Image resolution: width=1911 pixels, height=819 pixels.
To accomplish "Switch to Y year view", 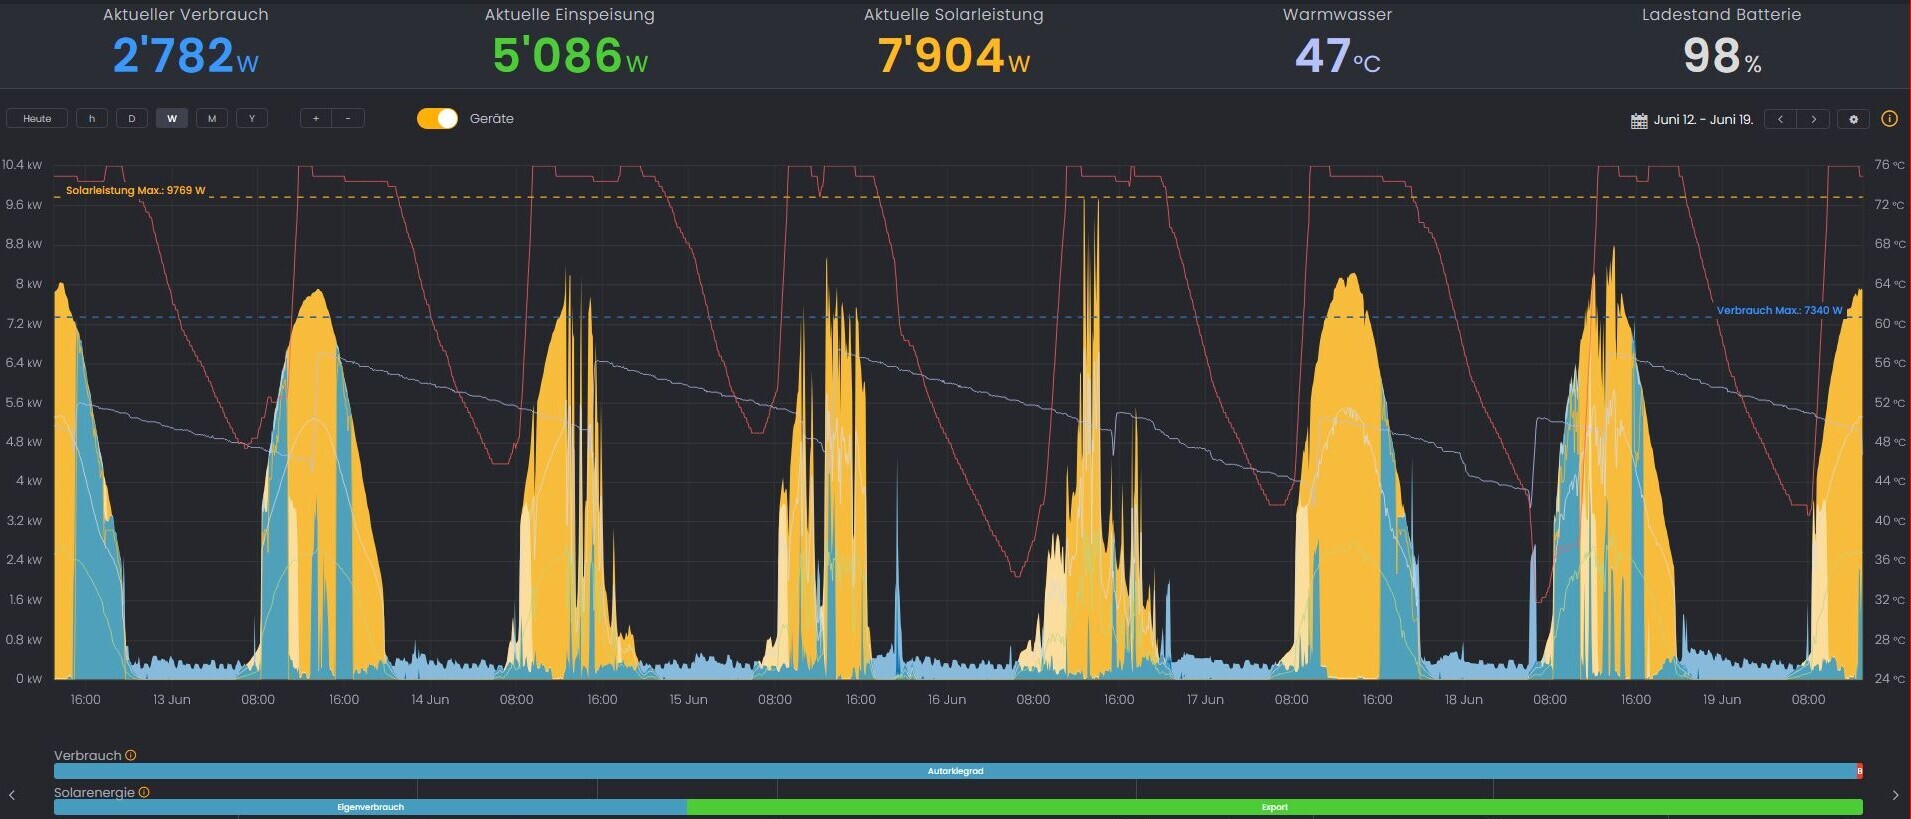I will click(252, 118).
